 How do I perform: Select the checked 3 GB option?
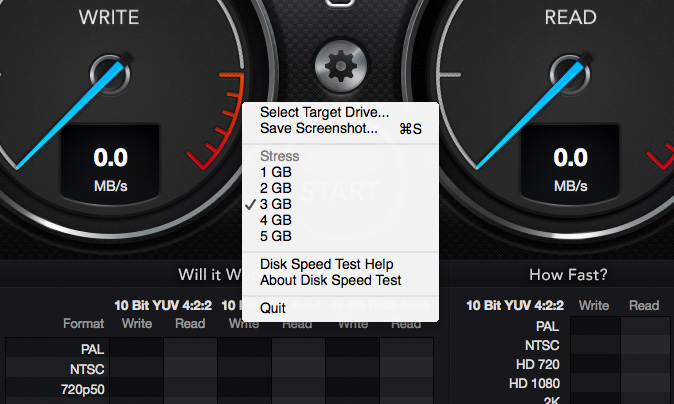(x=275, y=204)
